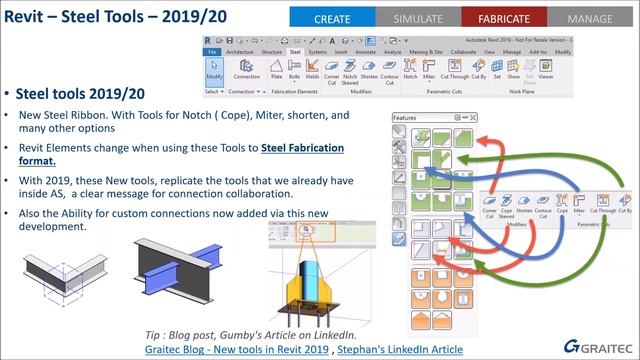640x360 pixels.
Task: Click Miter in the top Revit ribbon
Action: pos(429,69)
